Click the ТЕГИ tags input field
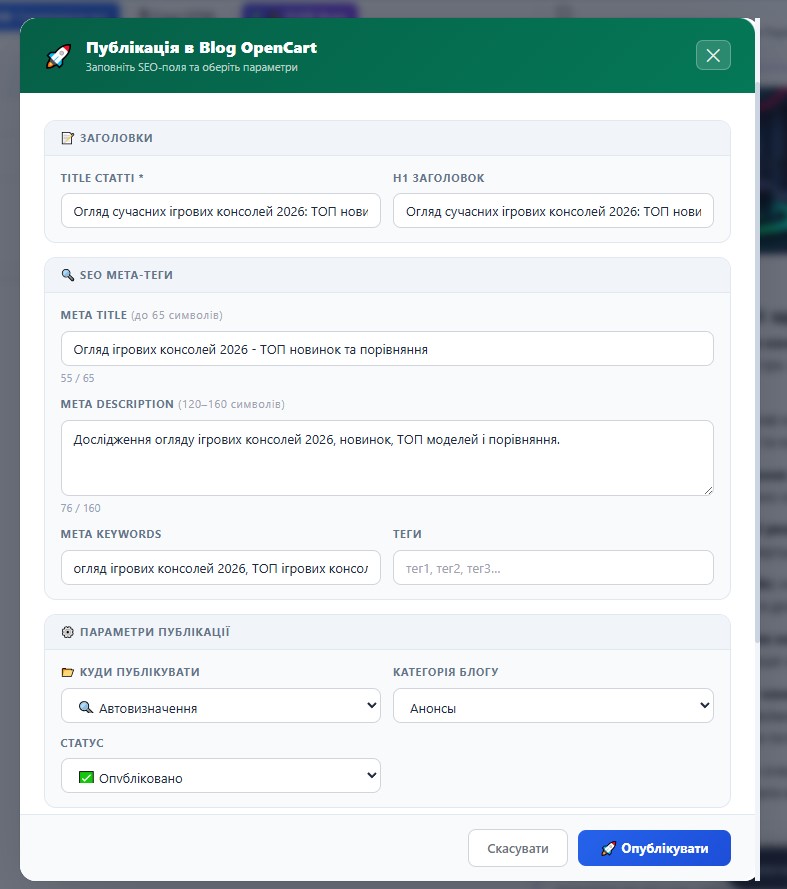The image size is (787, 889). (553, 567)
